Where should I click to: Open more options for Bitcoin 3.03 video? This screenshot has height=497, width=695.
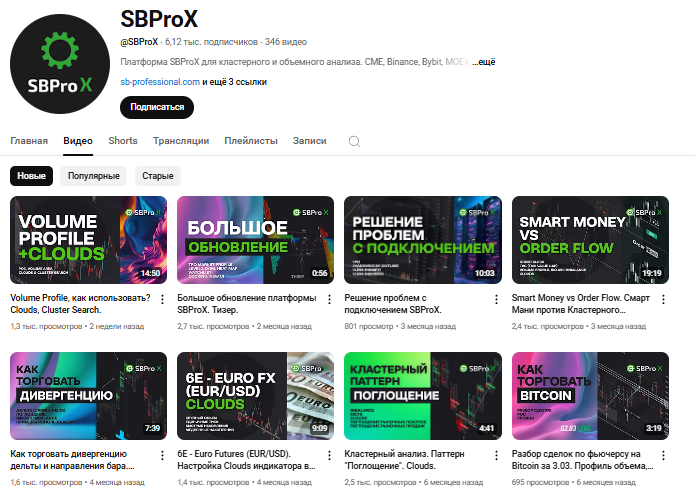[664, 455]
